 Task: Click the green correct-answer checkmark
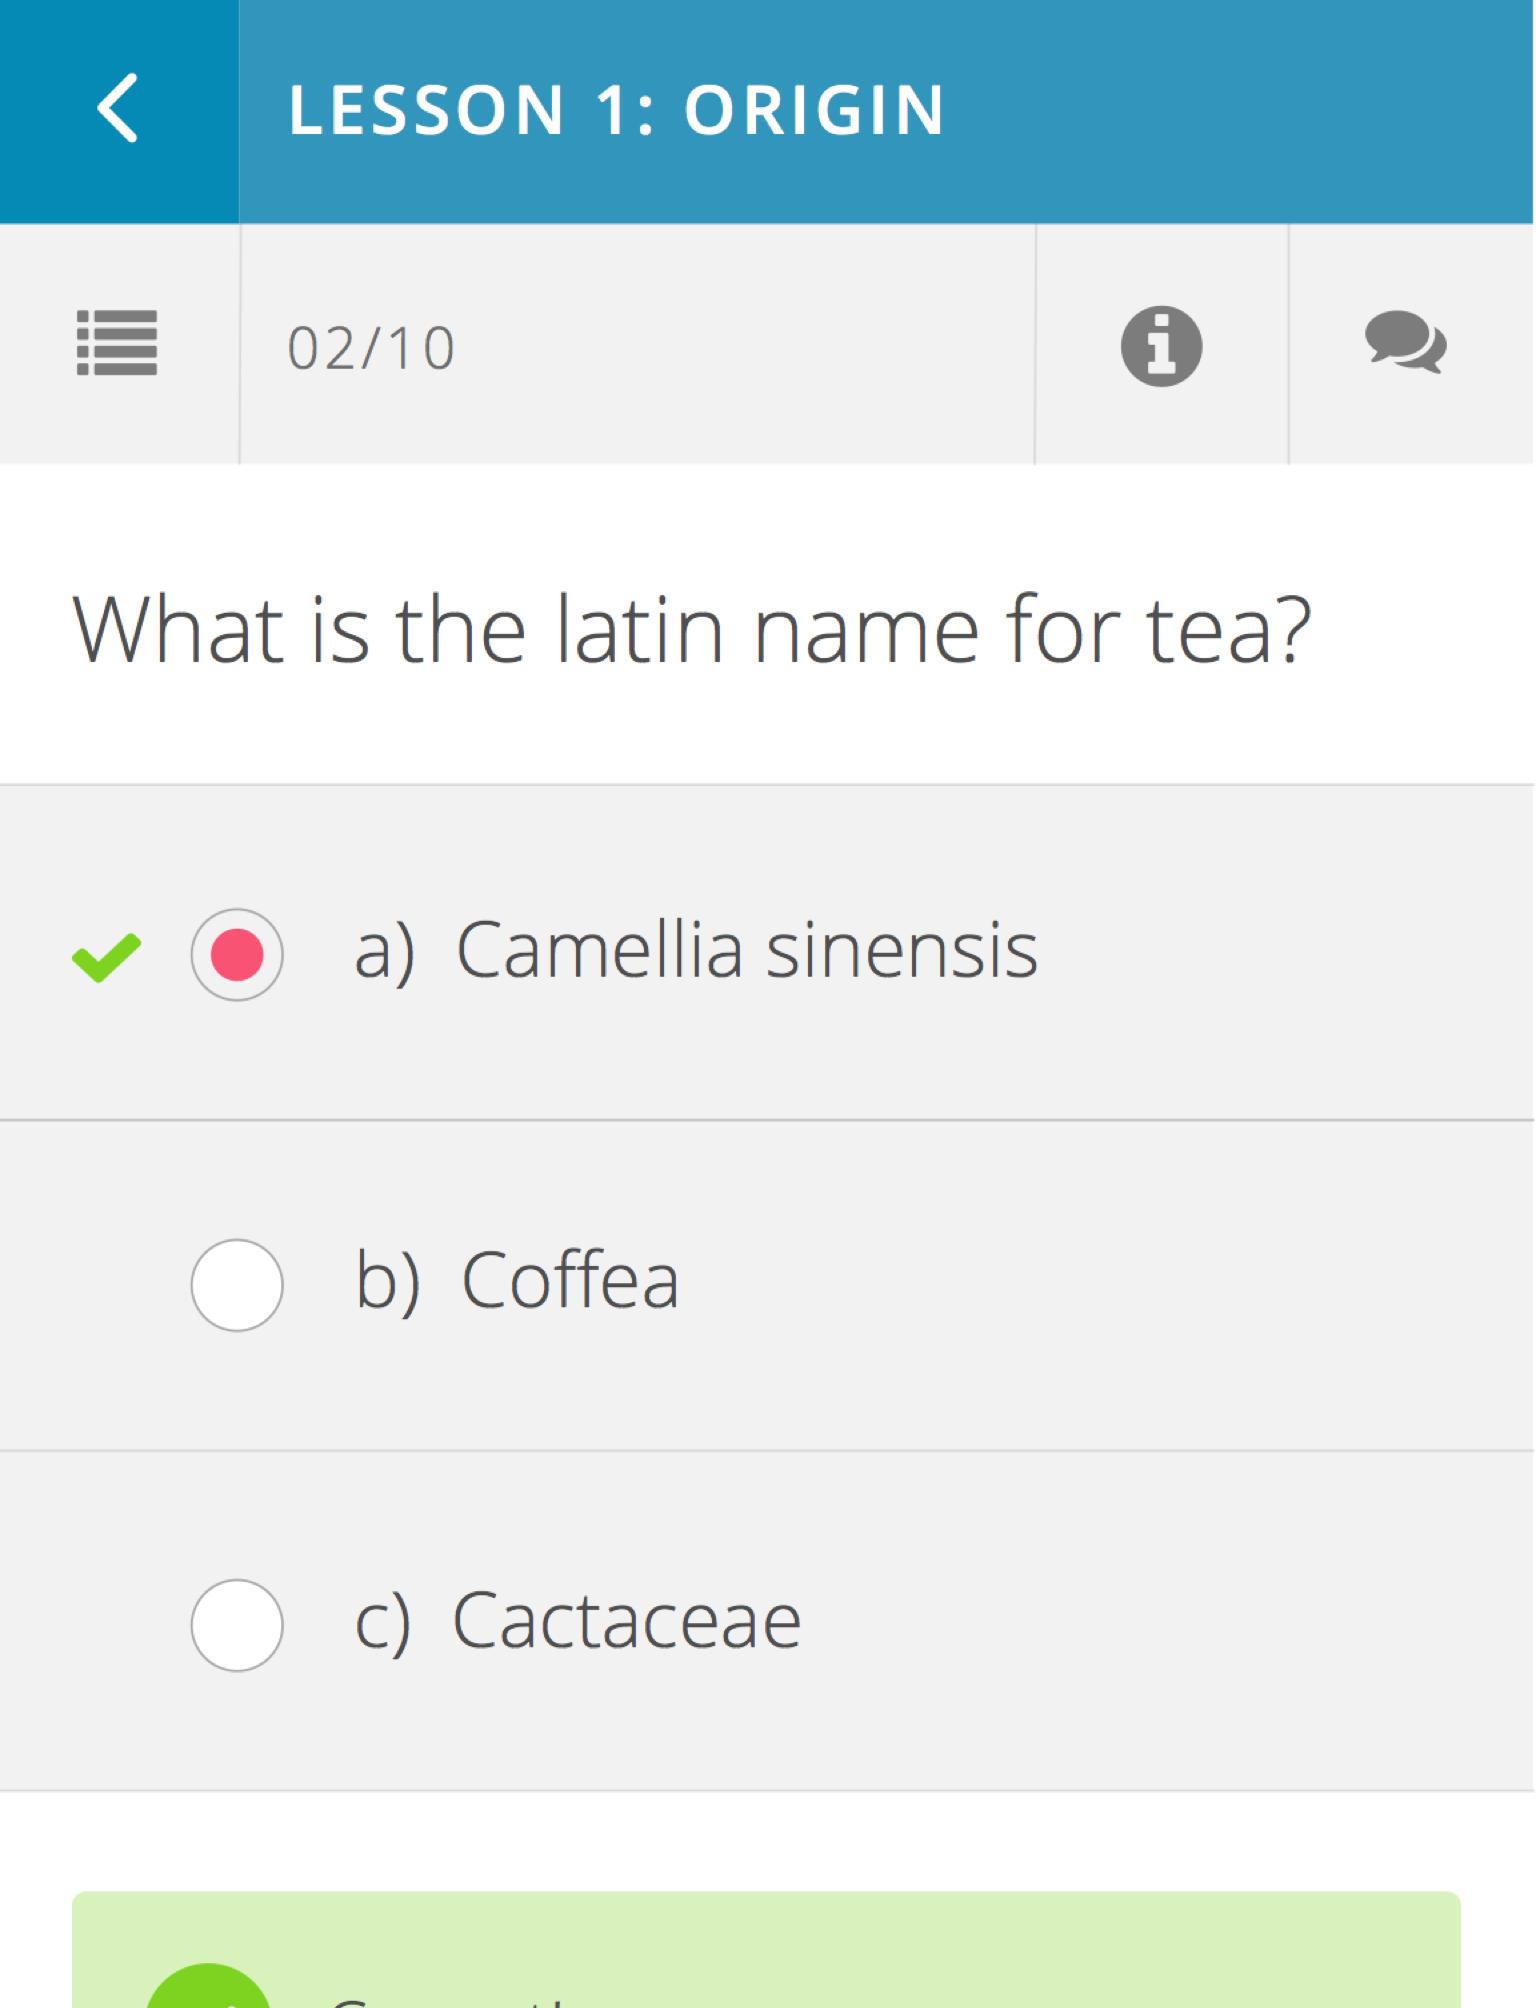point(106,957)
